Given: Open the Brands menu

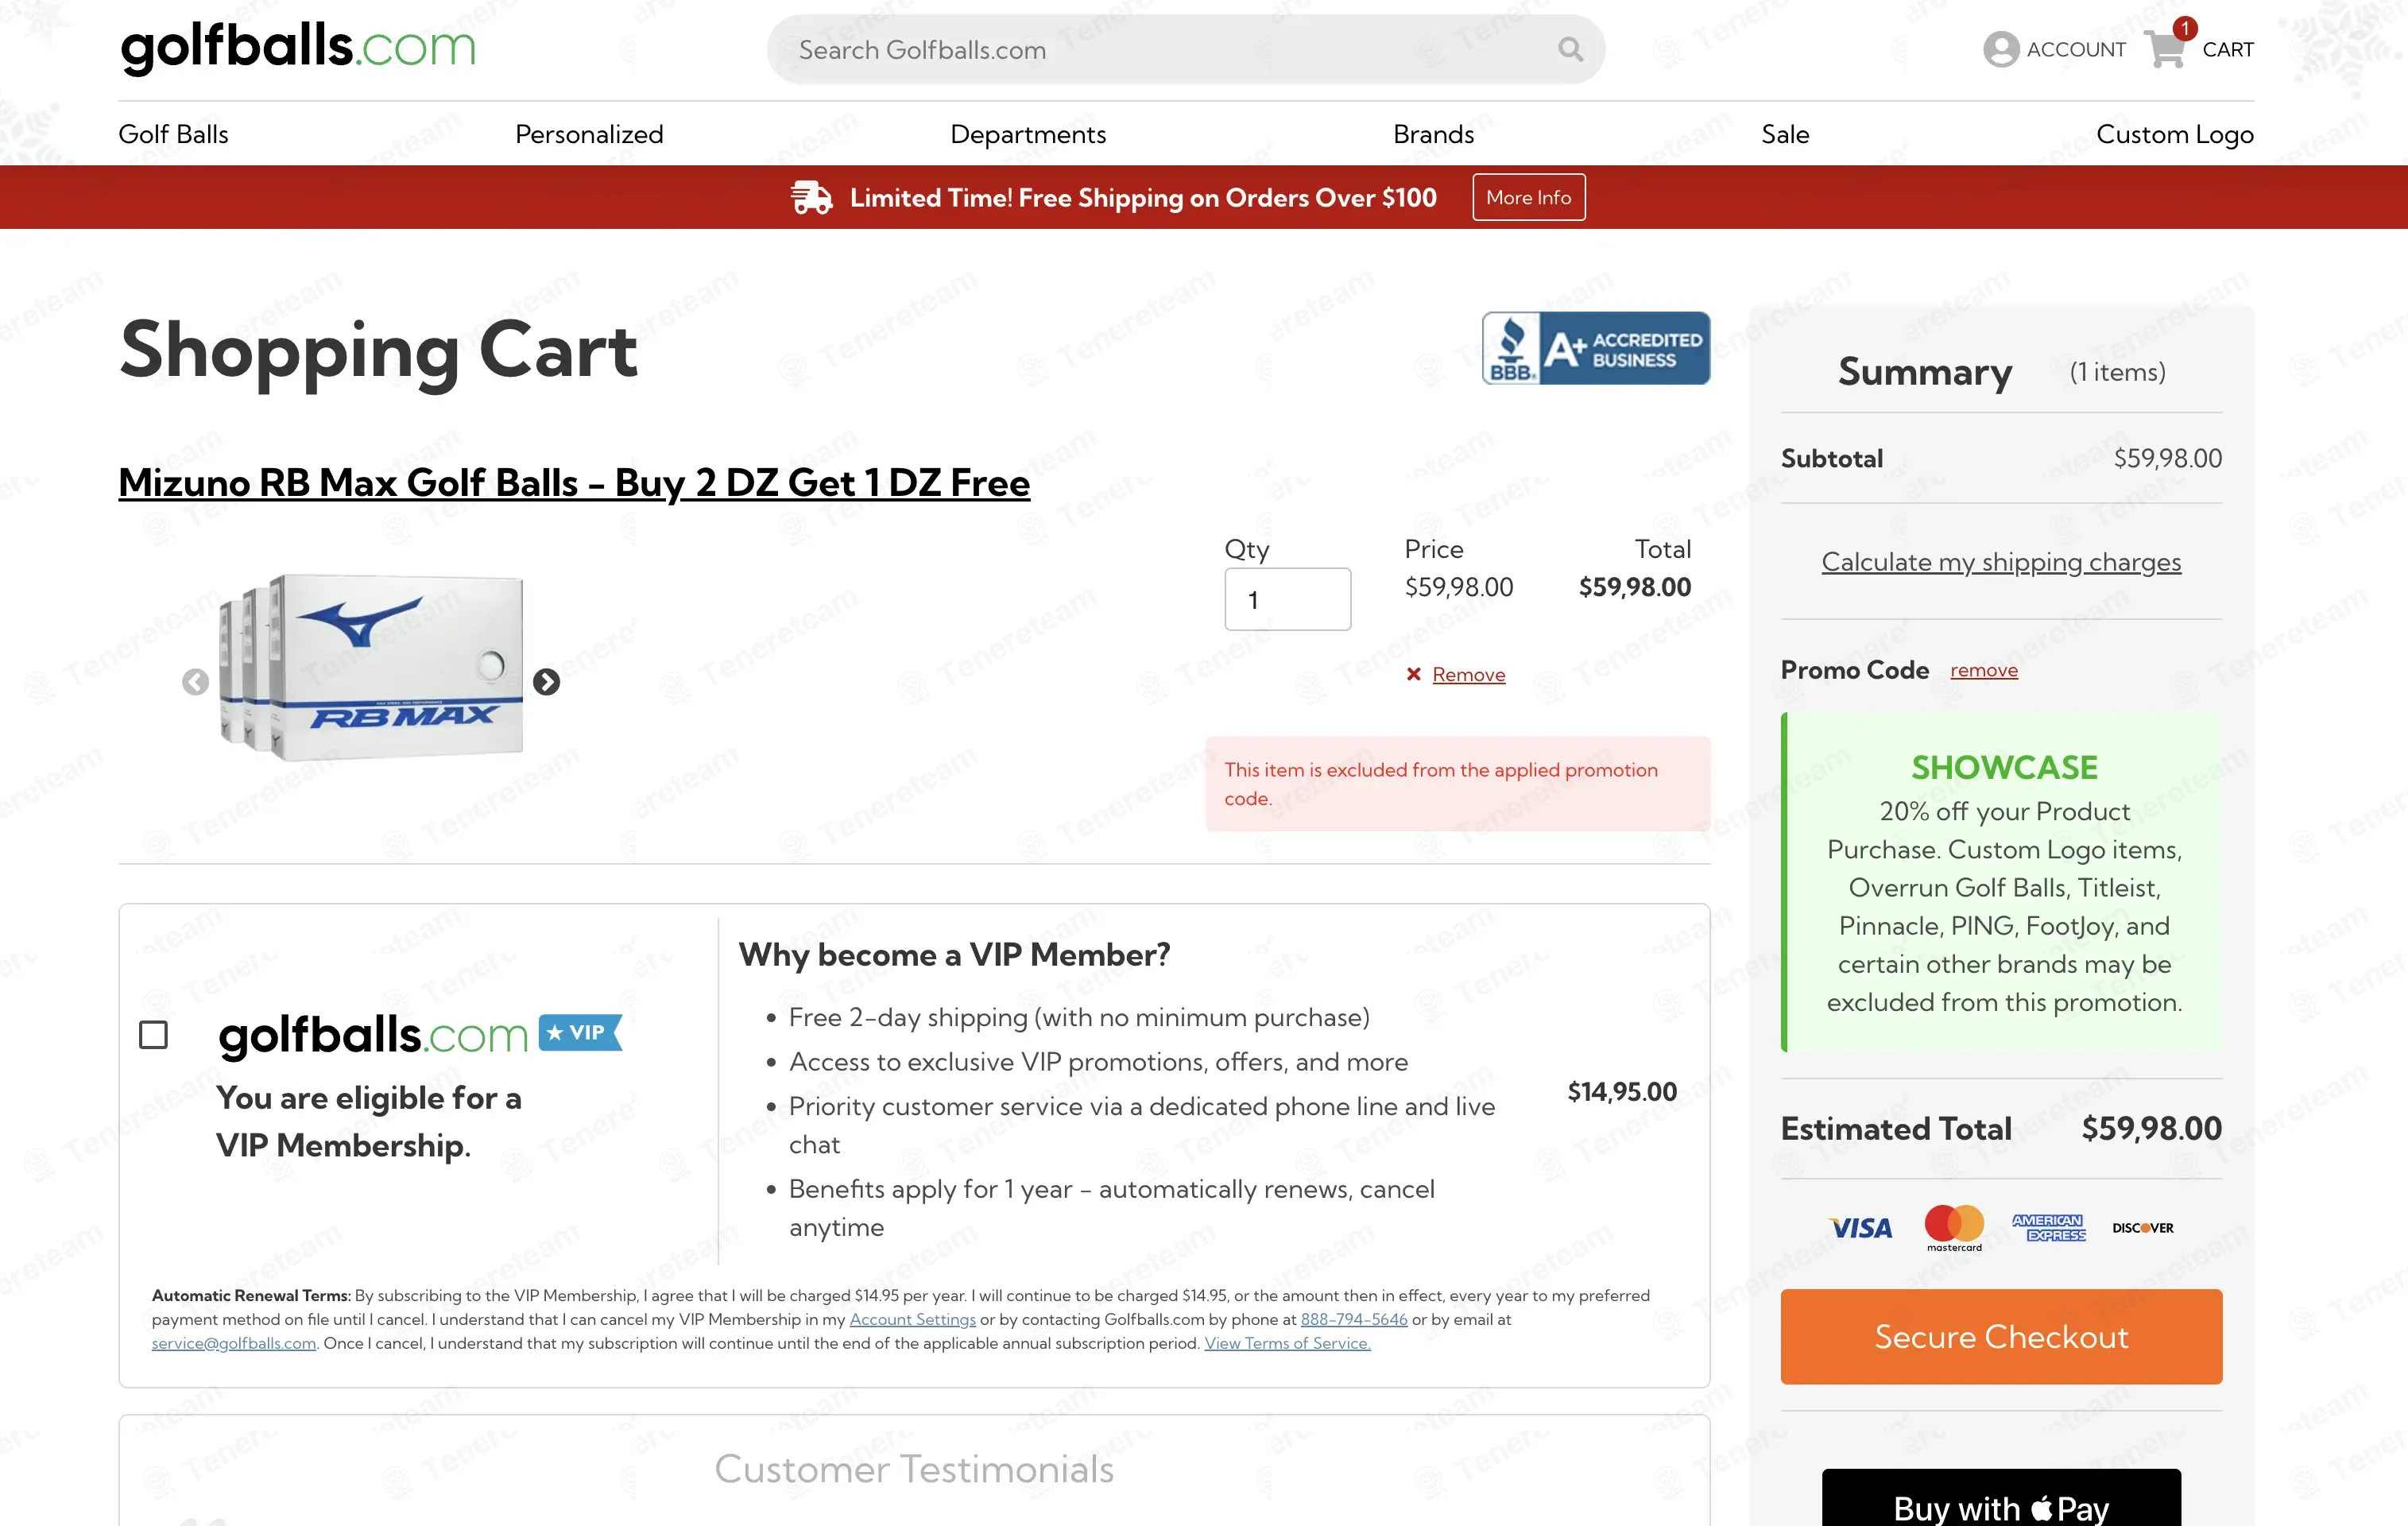Looking at the screenshot, I should [1433, 134].
